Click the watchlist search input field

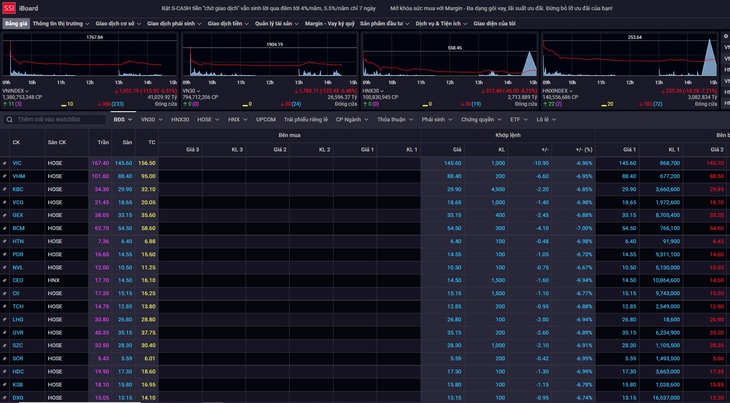(55, 120)
